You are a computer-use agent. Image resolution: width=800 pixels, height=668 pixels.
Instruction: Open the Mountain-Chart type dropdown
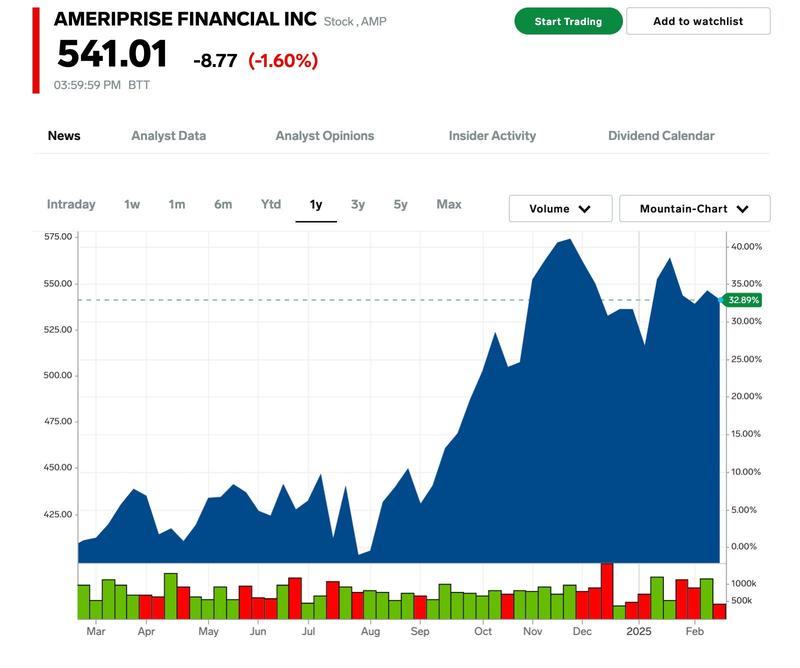(694, 209)
